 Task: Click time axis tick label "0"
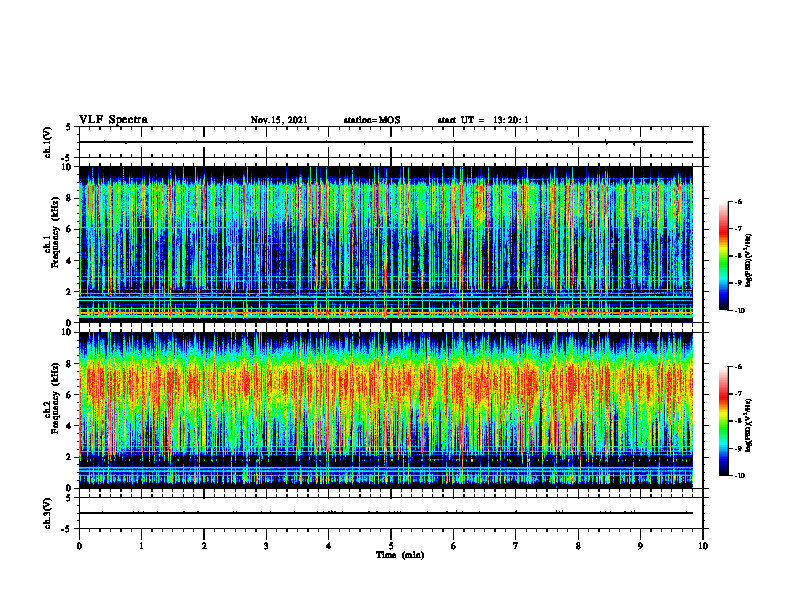point(79,546)
